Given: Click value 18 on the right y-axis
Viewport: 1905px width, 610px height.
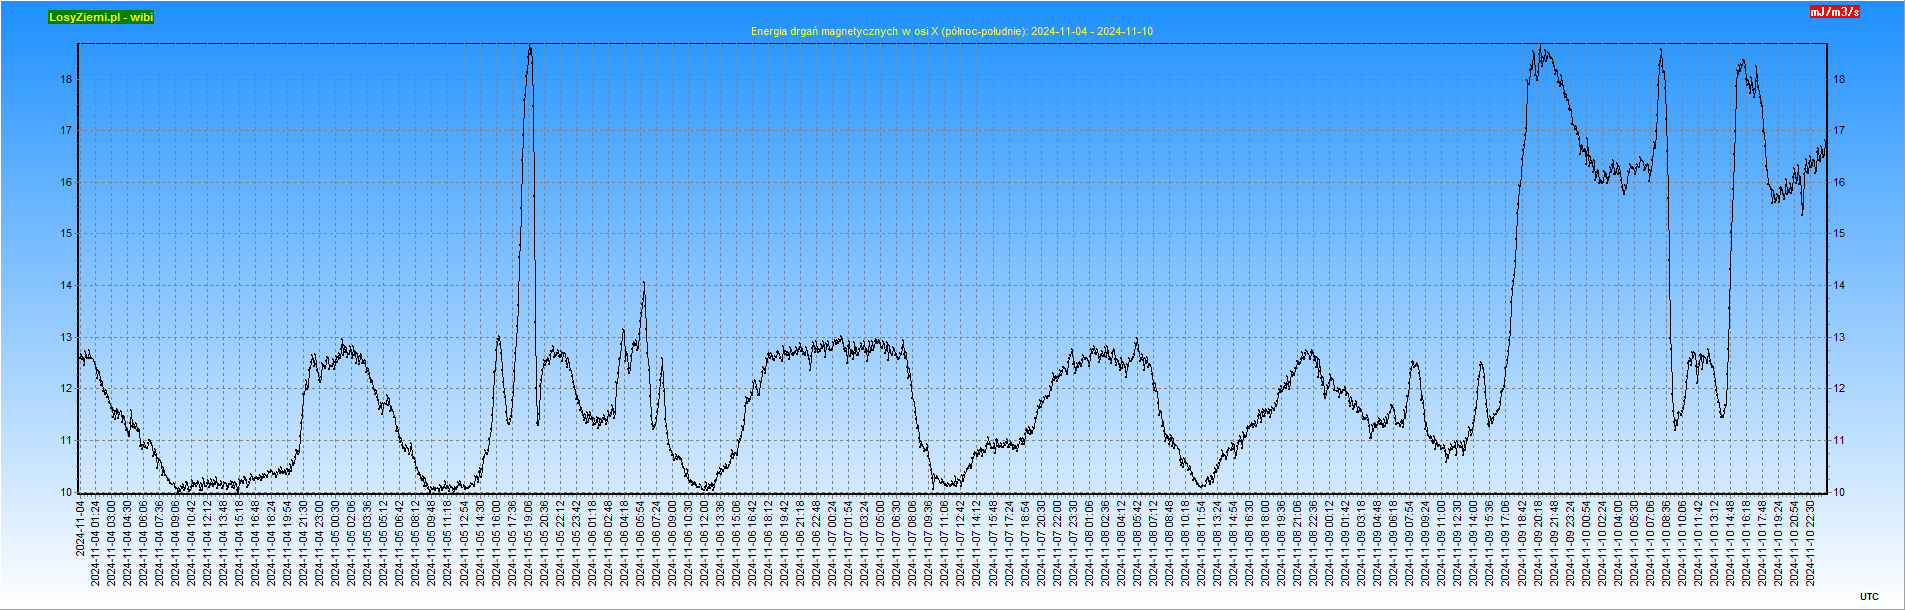Looking at the screenshot, I should coord(1839,79).
